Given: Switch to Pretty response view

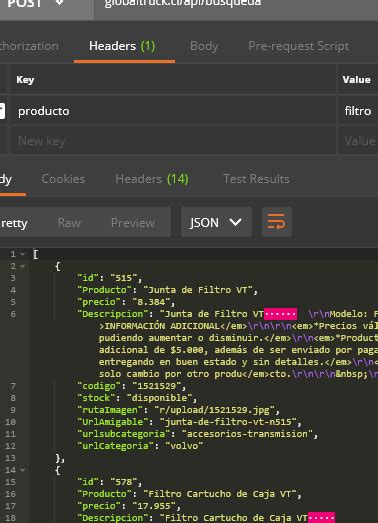Looking at the screenshot, I should point(14,223).
